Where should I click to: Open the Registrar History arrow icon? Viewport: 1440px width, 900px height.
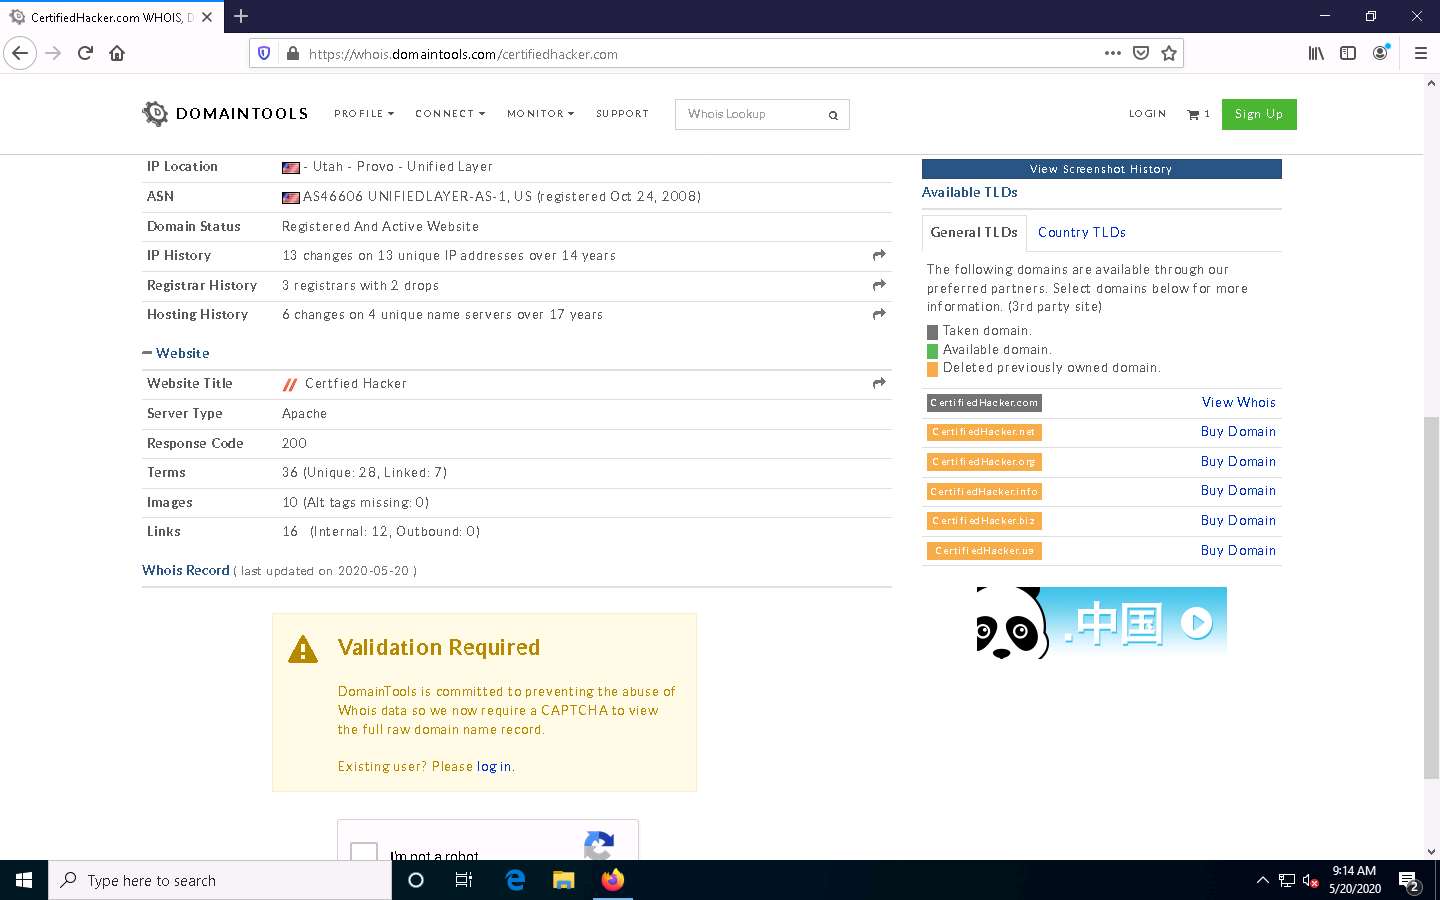pyautogui.click(x=879, y=285)
